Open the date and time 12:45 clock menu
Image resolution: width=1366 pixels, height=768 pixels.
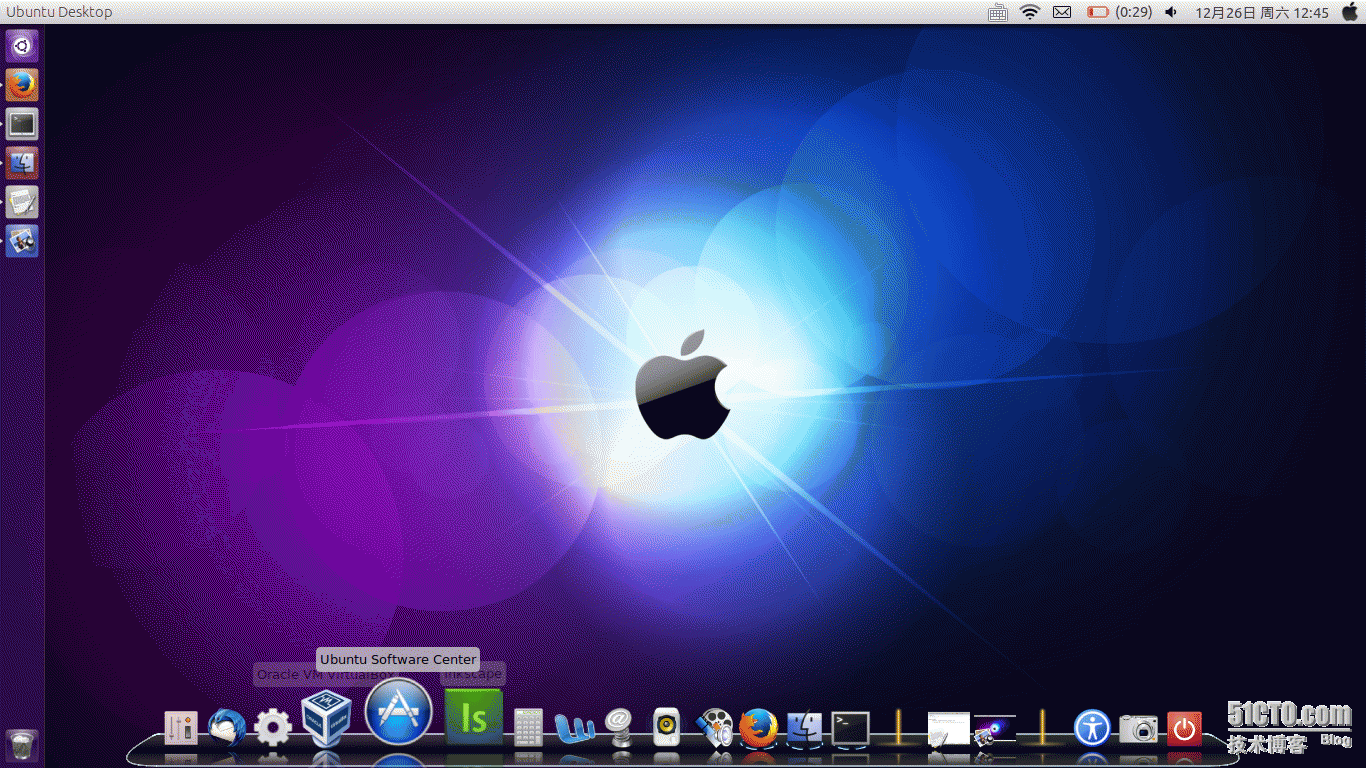[1262, 12]
